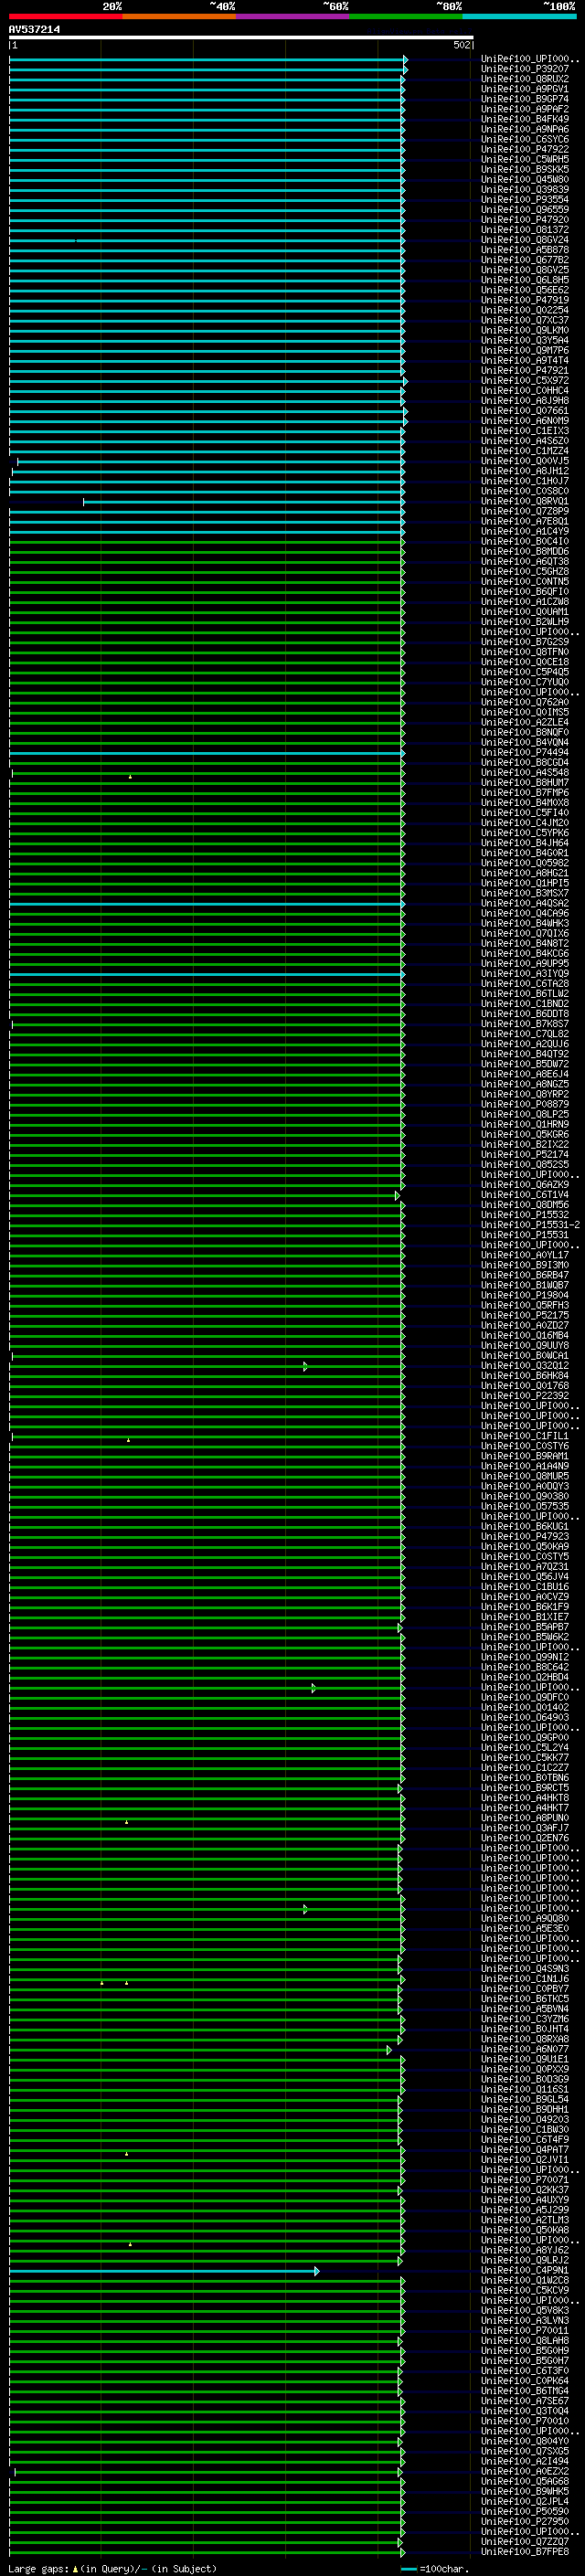Select the UniRef100_Q9LKM0 label
This screenshot has height=2576, width=585.
(x=525, y=330)
